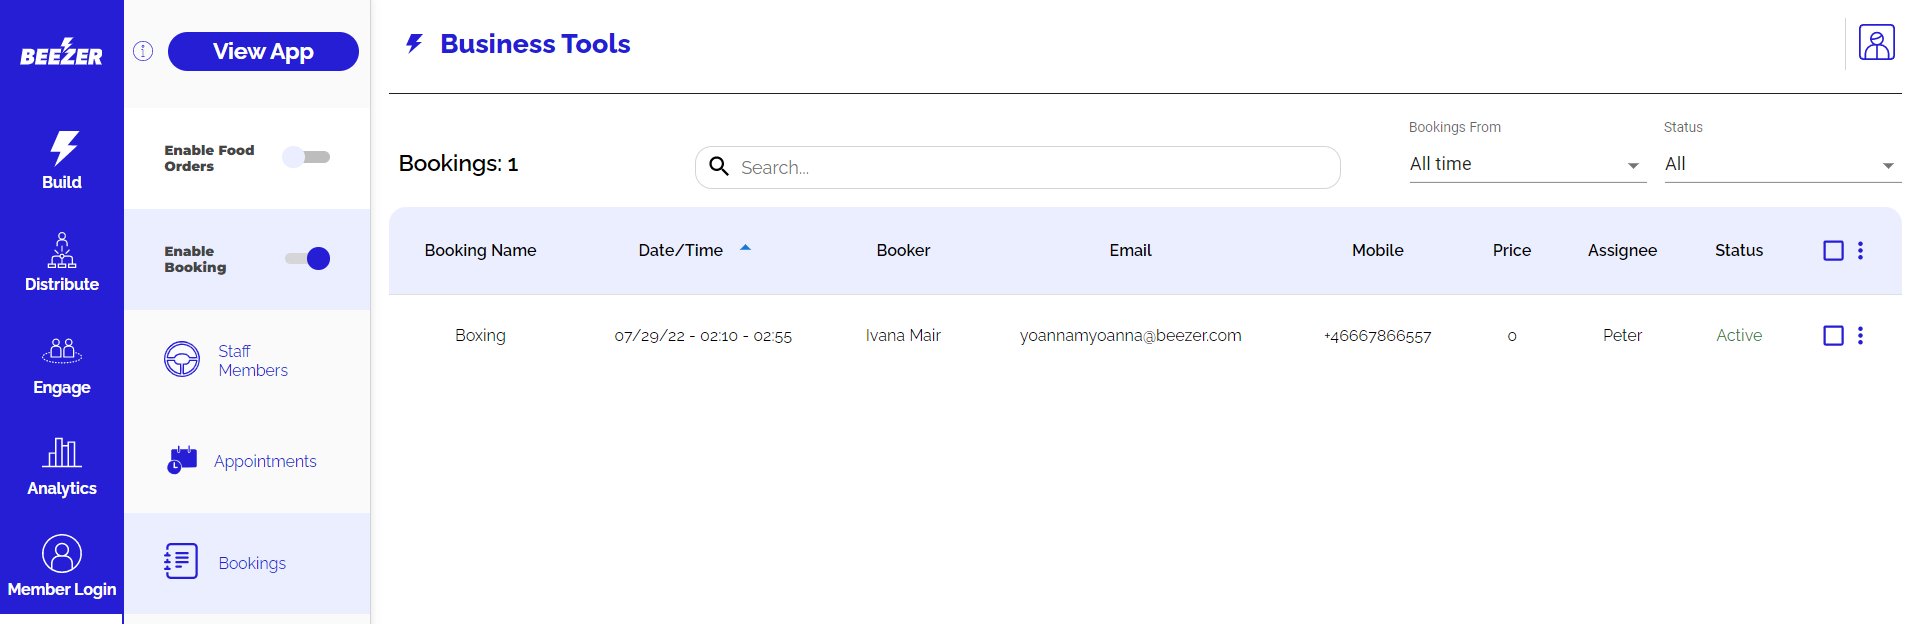This screenshot has height=624, width=1910.
Task: Toggle Enable Food Orders switch
Action: pyautogui.click(x=307, y=157)
